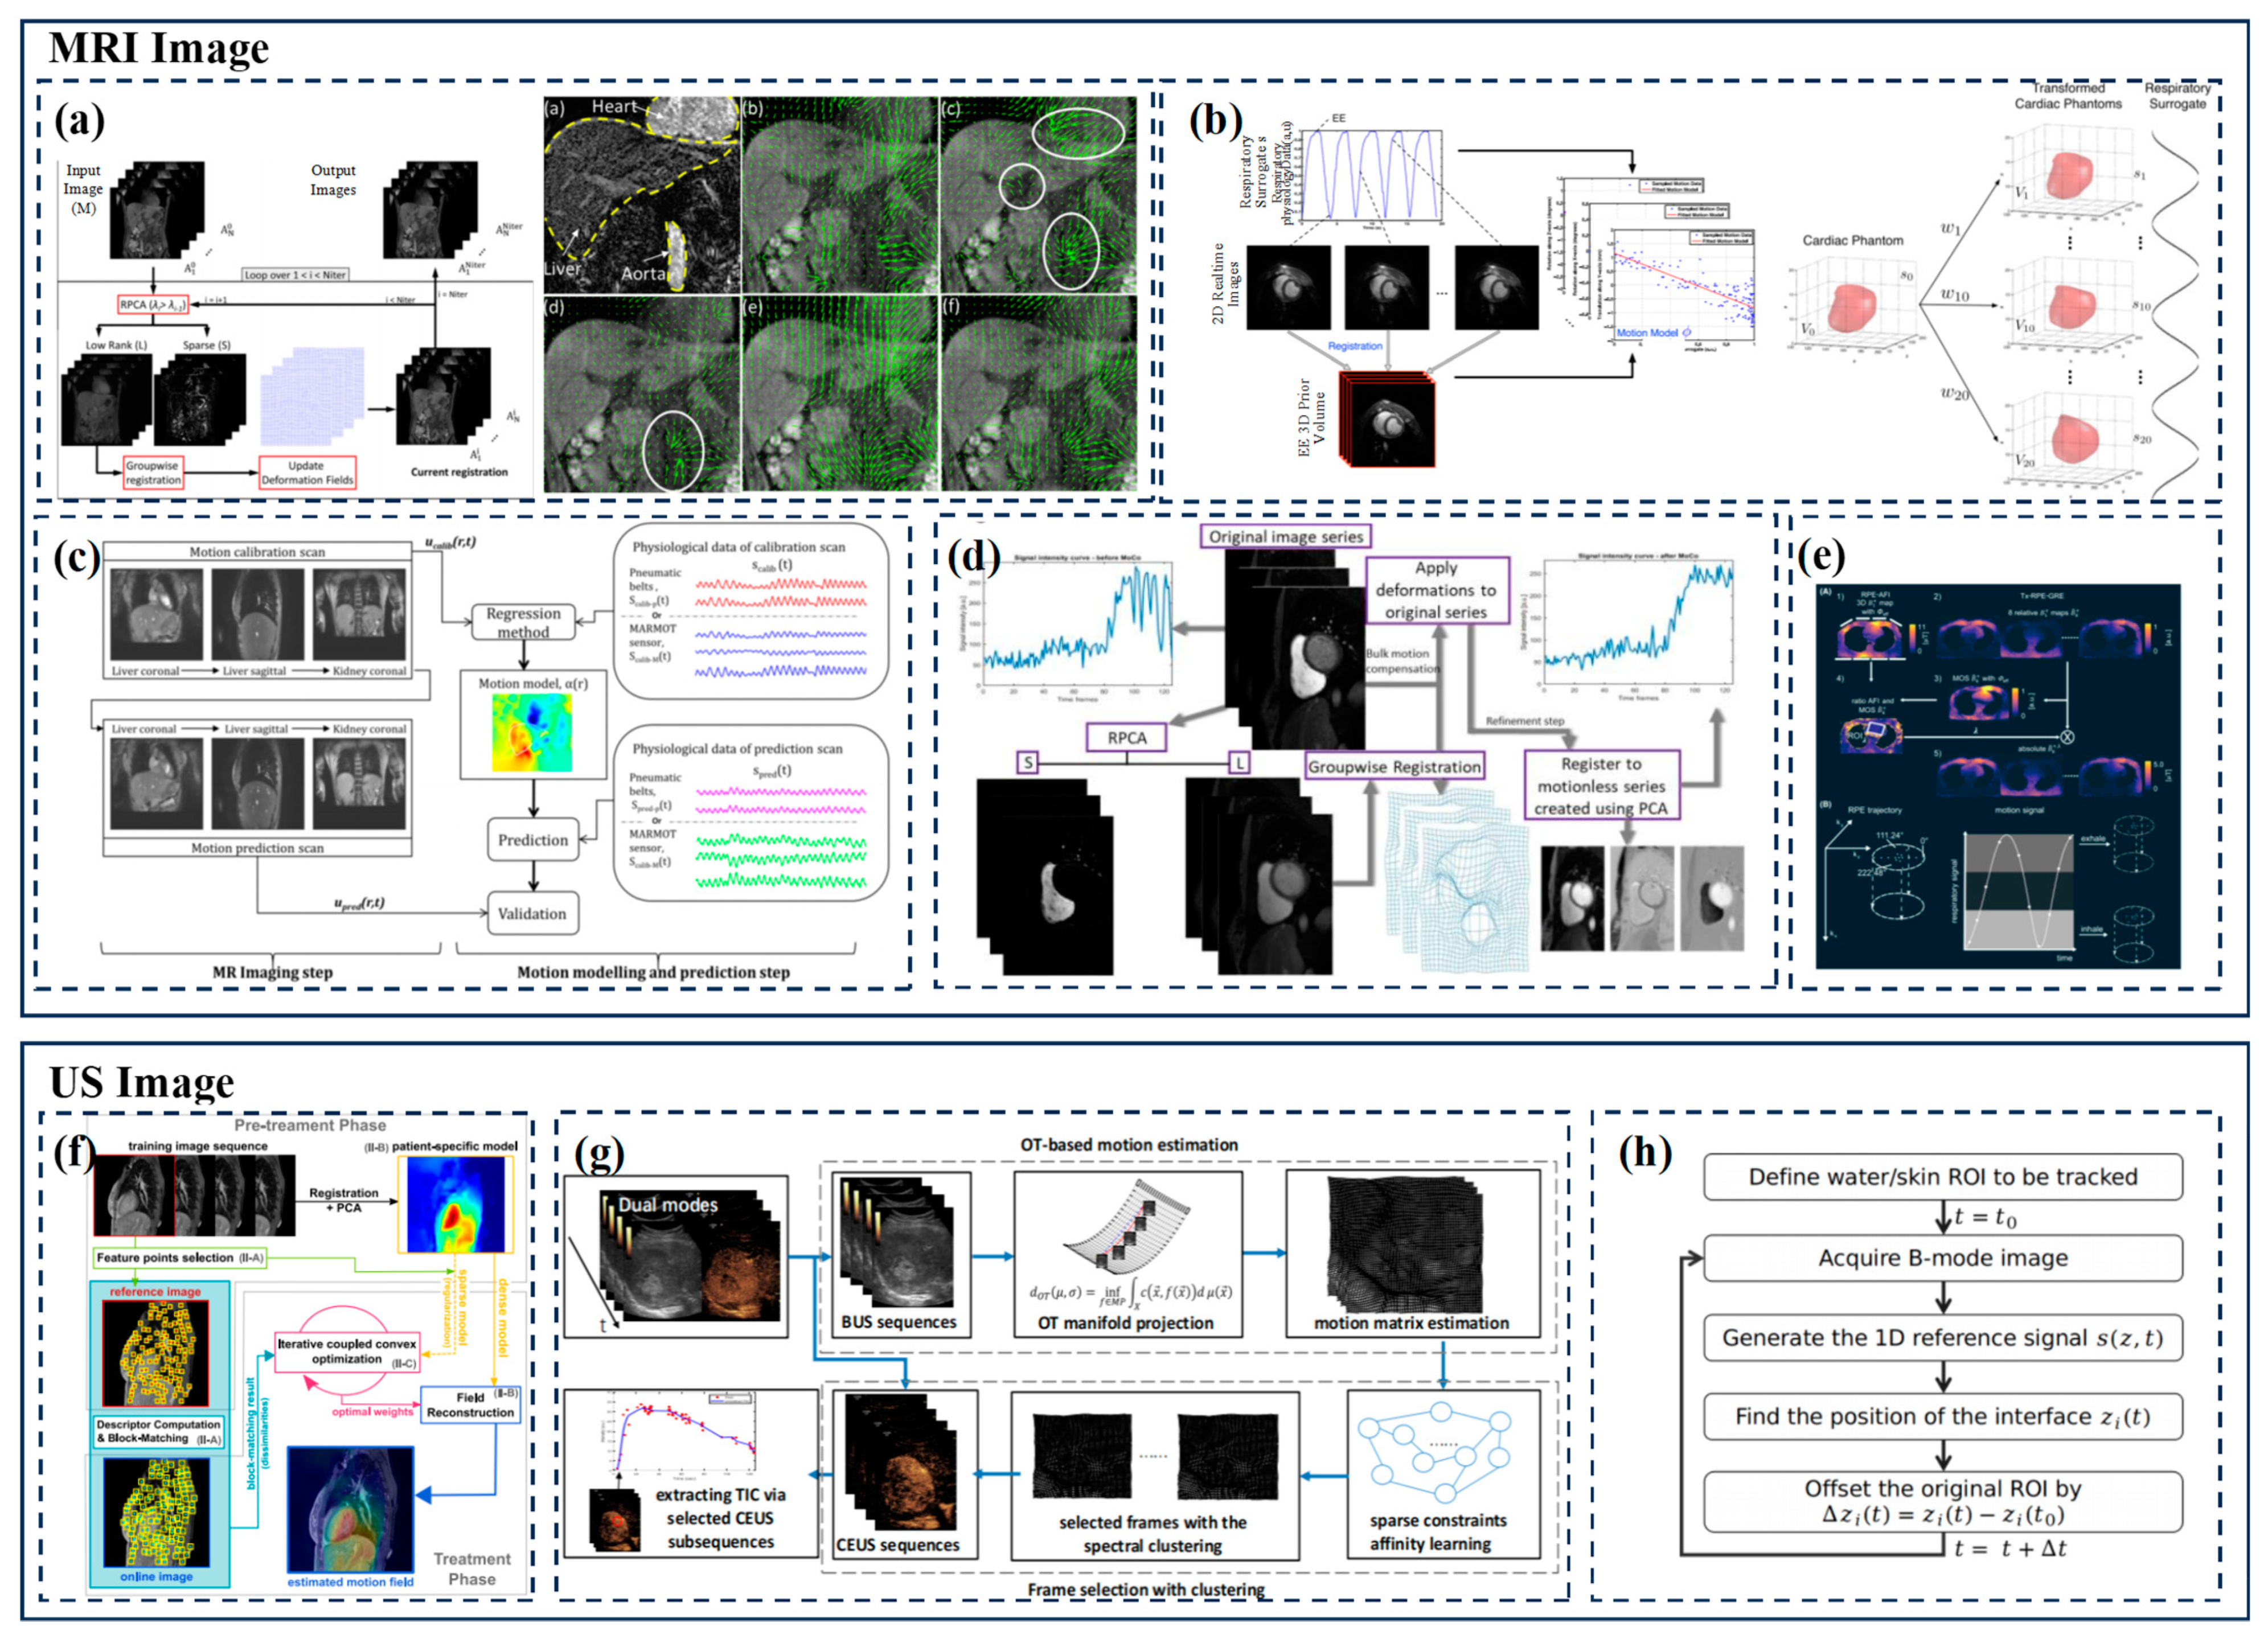
Task: Click the Field Reconstruction box in panel (f)
Action: pos(470,1405)
